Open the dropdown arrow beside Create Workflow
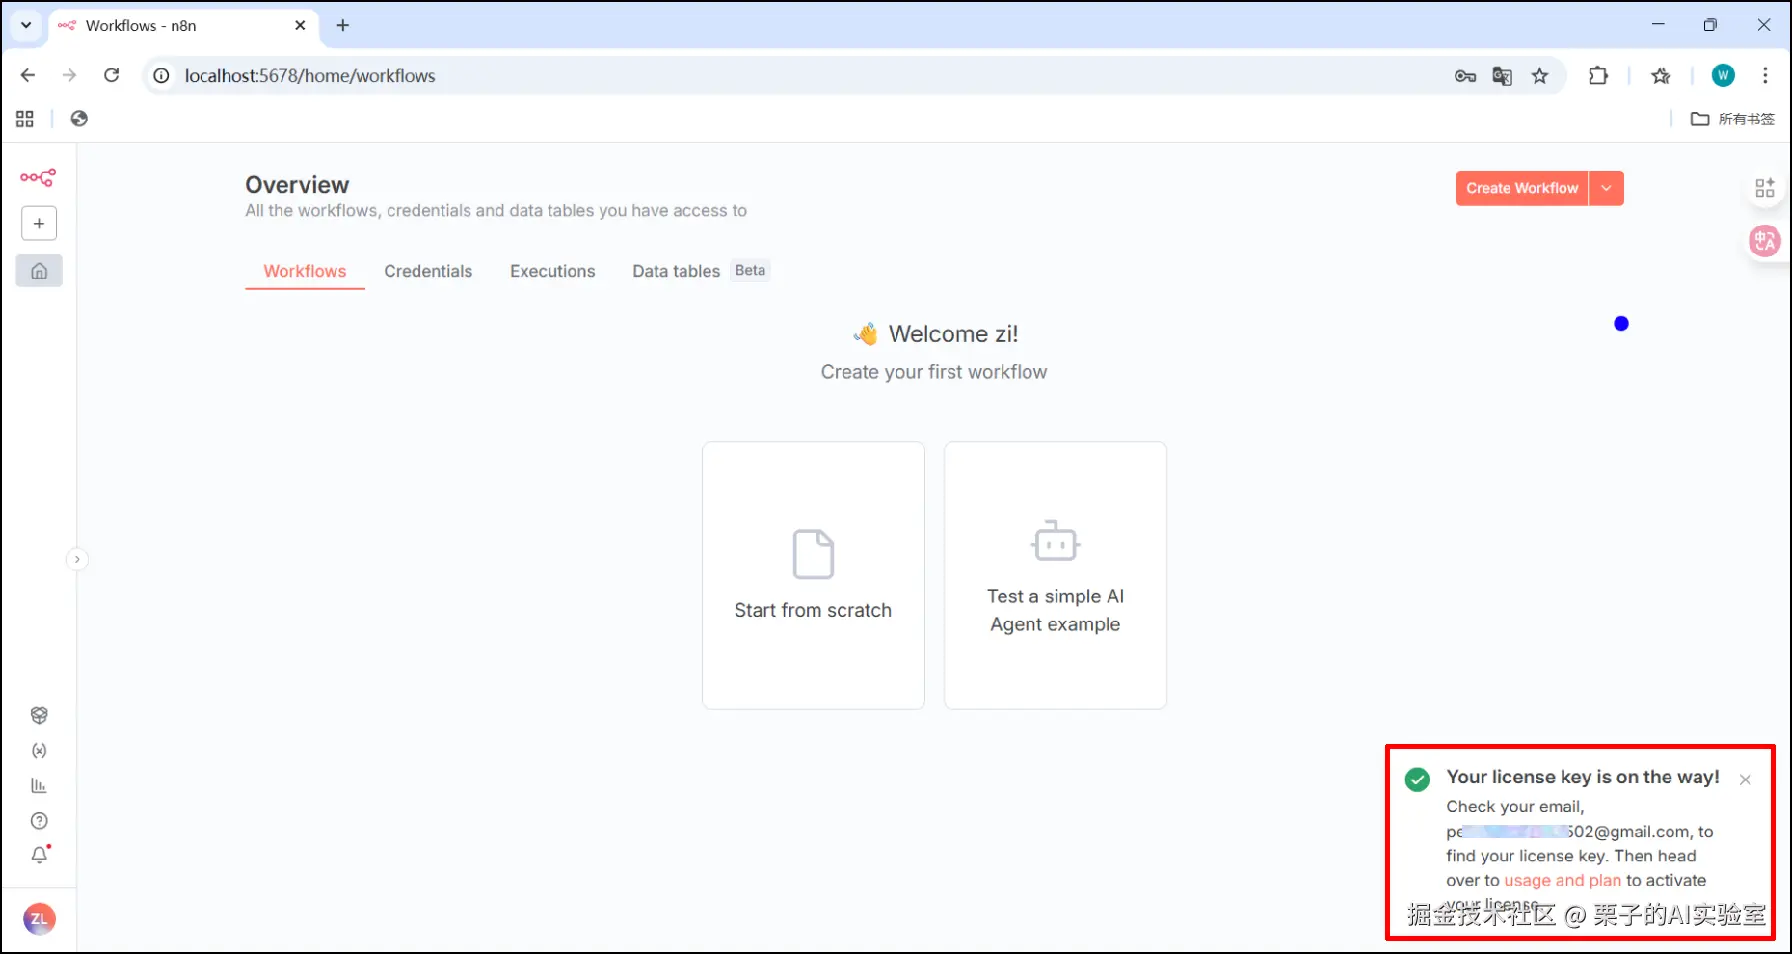1792x954 pixels. 1606,188
